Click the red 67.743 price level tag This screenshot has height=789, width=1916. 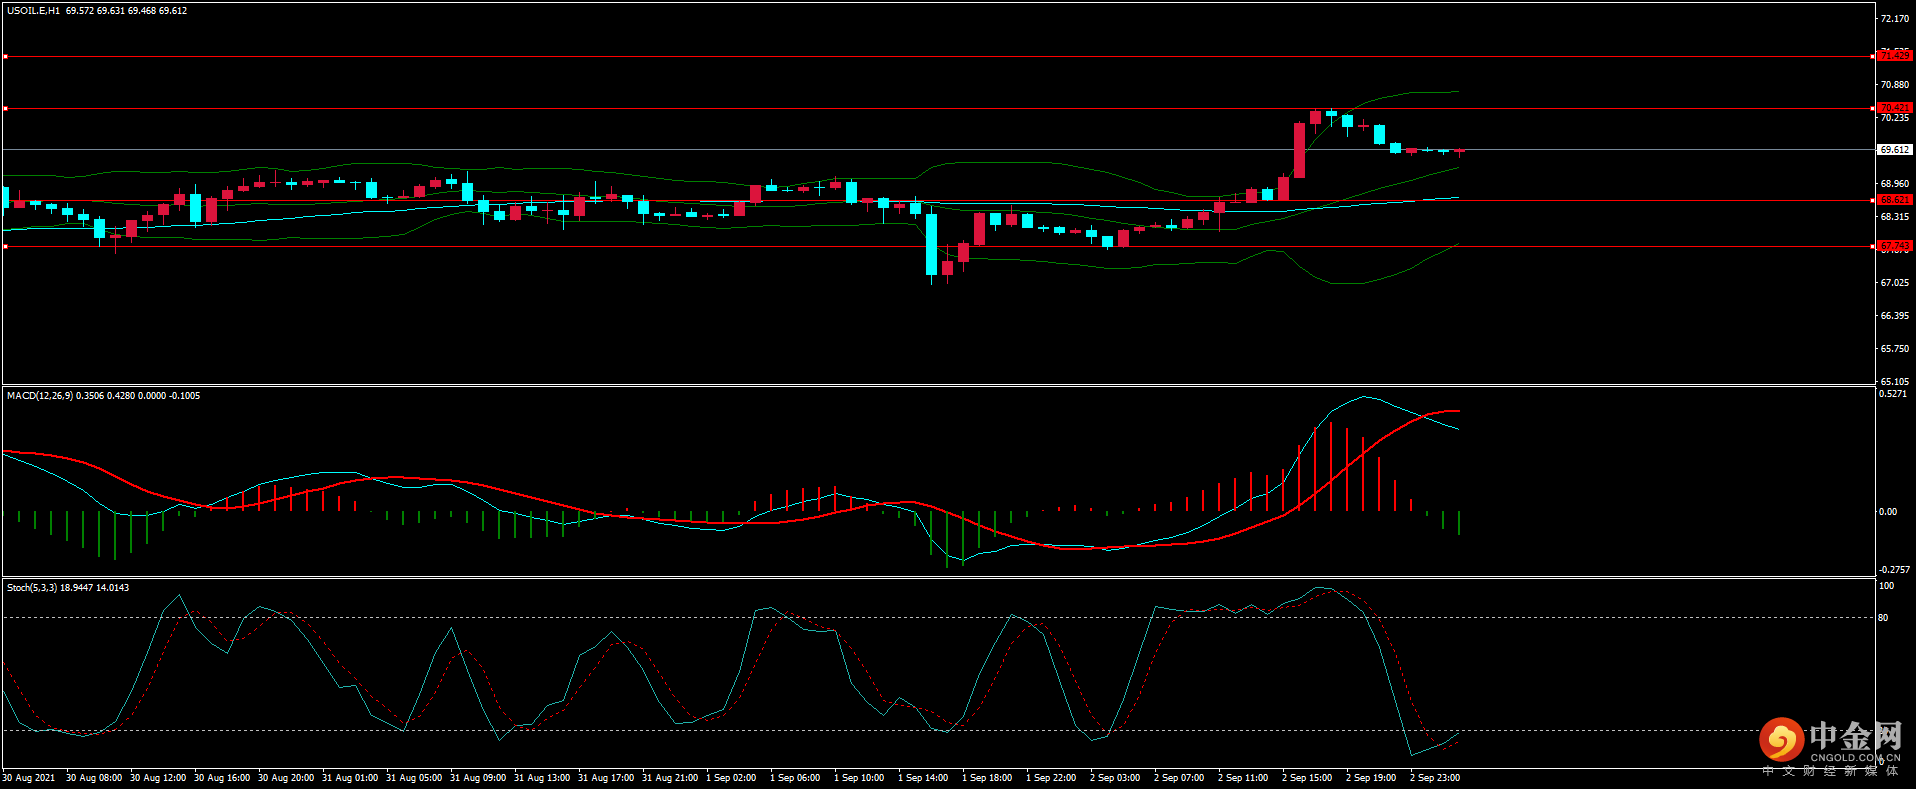click(x=1894, y=246)
